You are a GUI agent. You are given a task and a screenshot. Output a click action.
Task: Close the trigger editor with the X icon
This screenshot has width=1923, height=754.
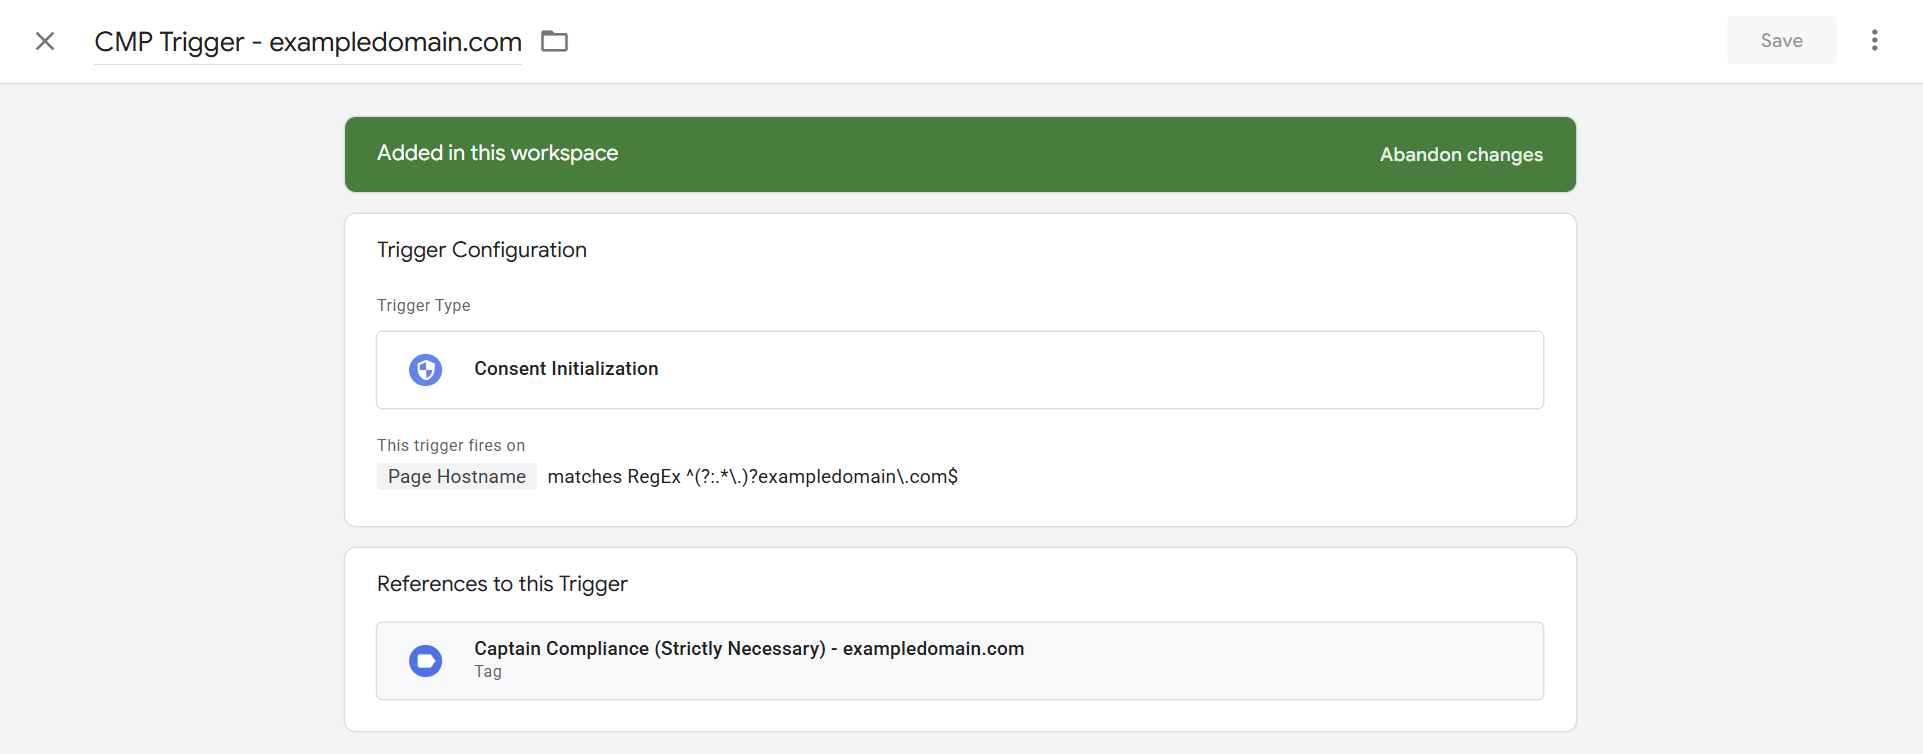45,41
